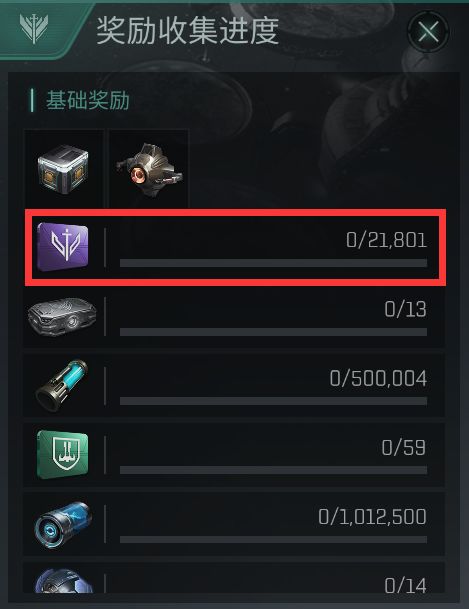Select the grey armored case icon
Screen dimensions: 469x609
click(x=62, y=317)
